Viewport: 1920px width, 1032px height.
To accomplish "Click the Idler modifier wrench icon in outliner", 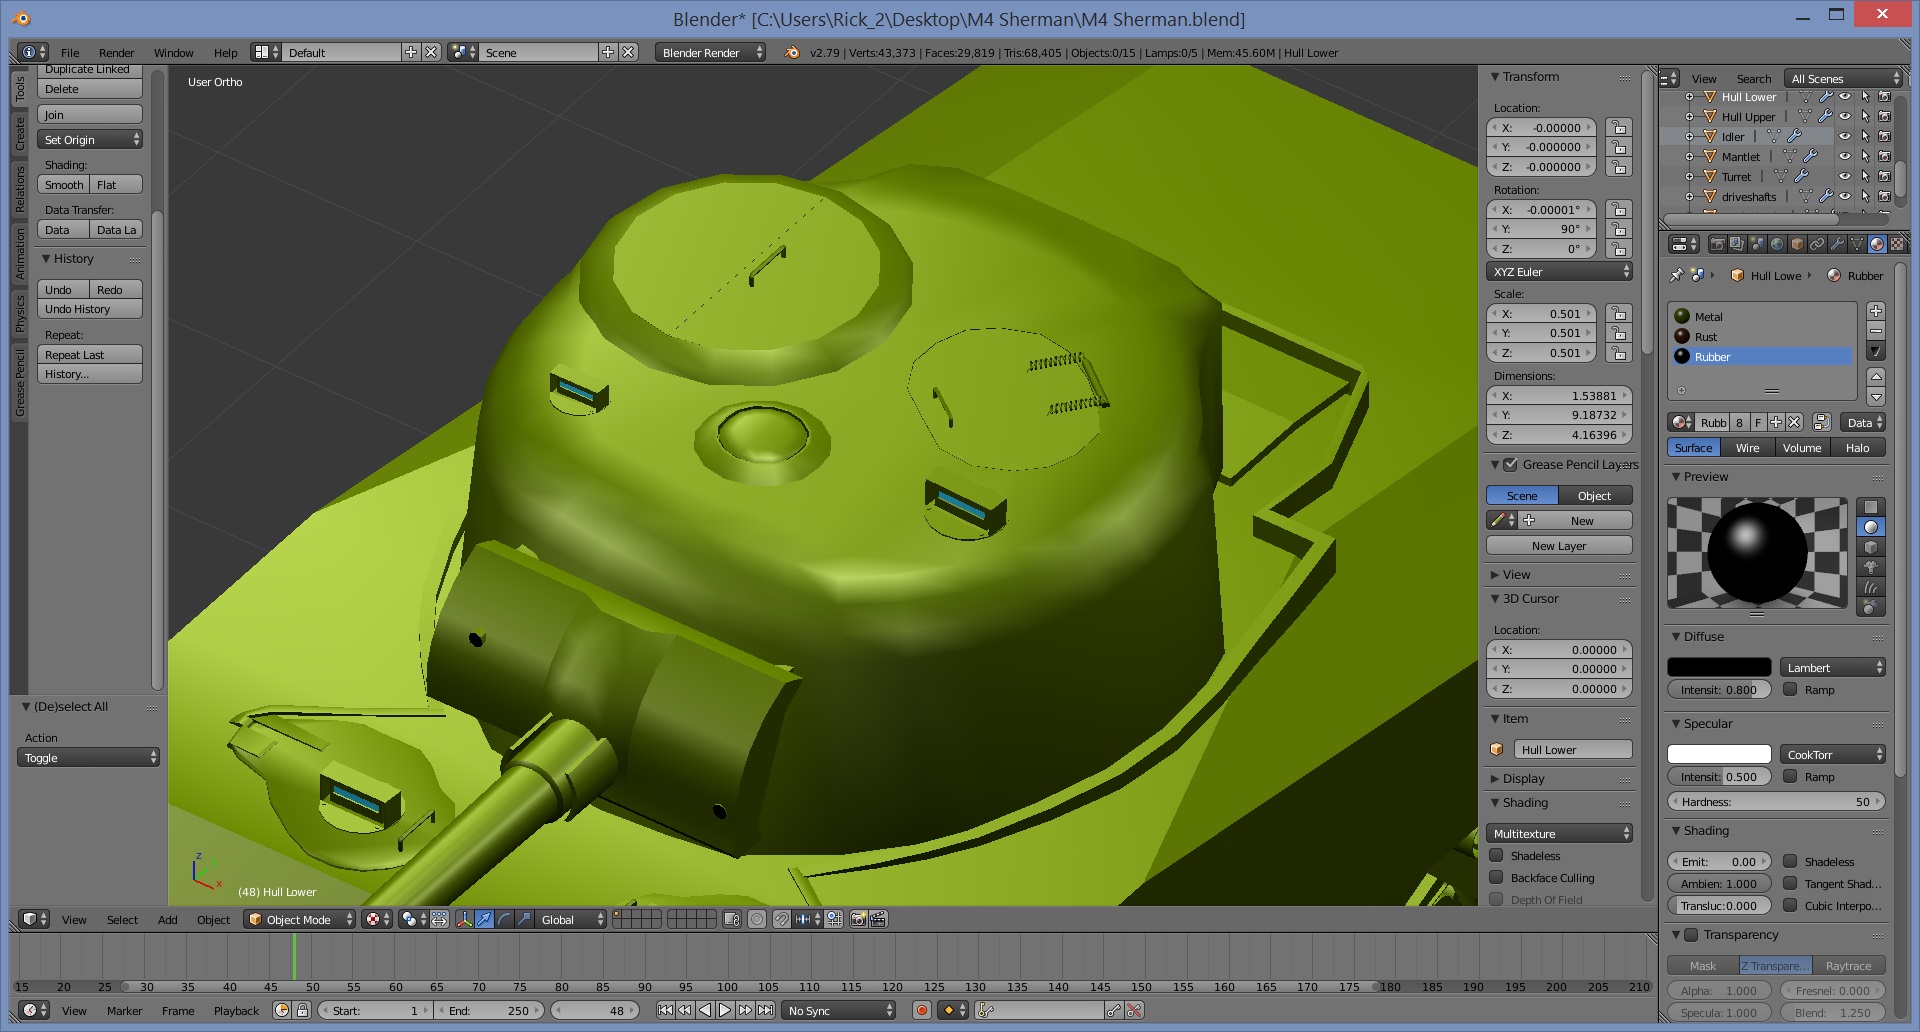I will tap(1795, 136).
